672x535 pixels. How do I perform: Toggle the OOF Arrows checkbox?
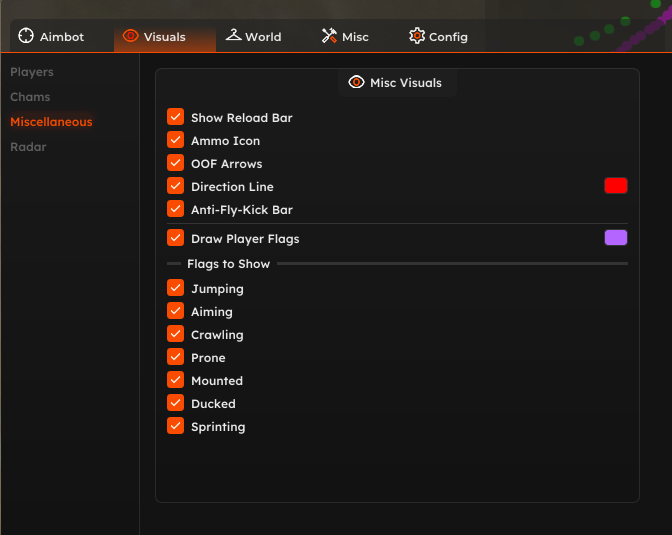click(x=176, y=163)
